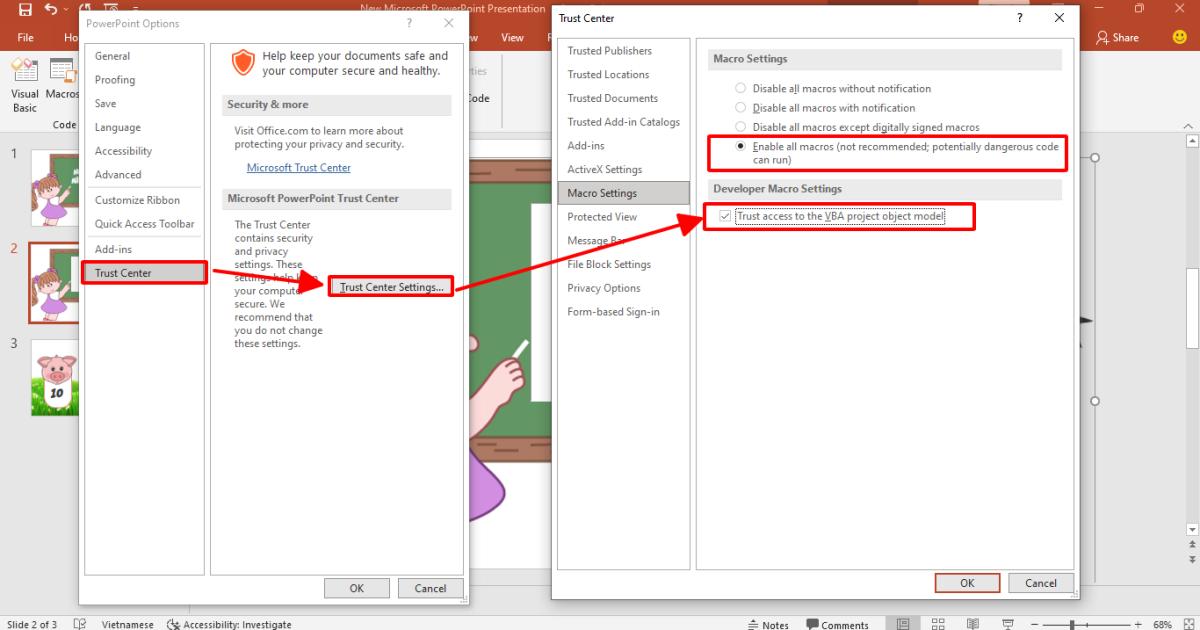The height and width of the screenshot is (630, 1200).
Task: Click the fit slide to window icon
Action: [x=1188, y=624]
